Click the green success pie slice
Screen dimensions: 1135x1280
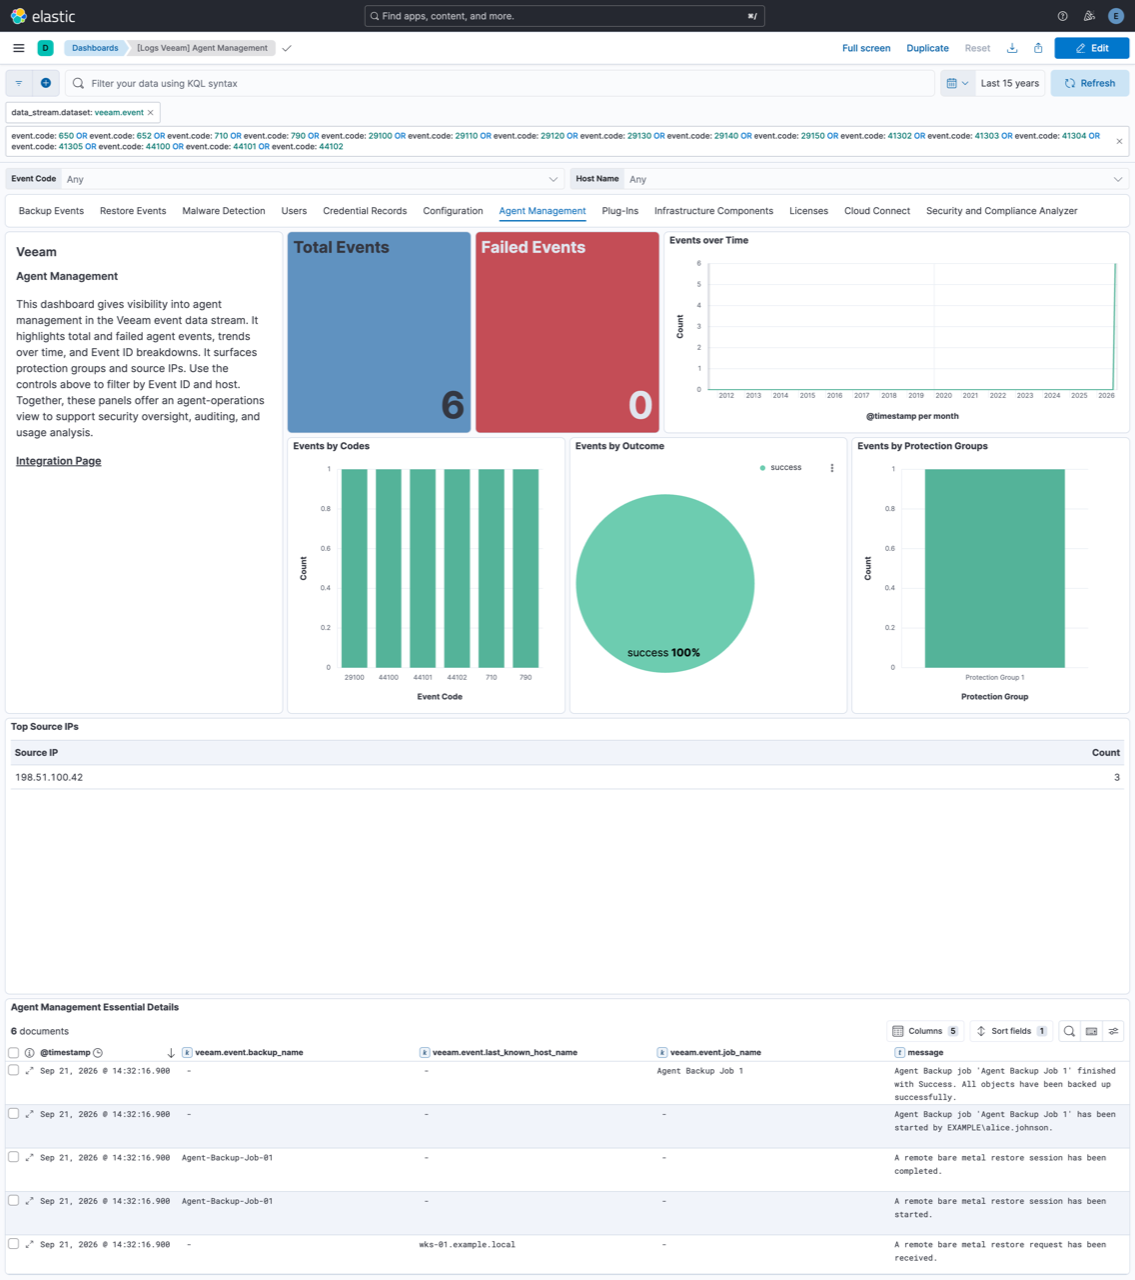tap(665, 583)
